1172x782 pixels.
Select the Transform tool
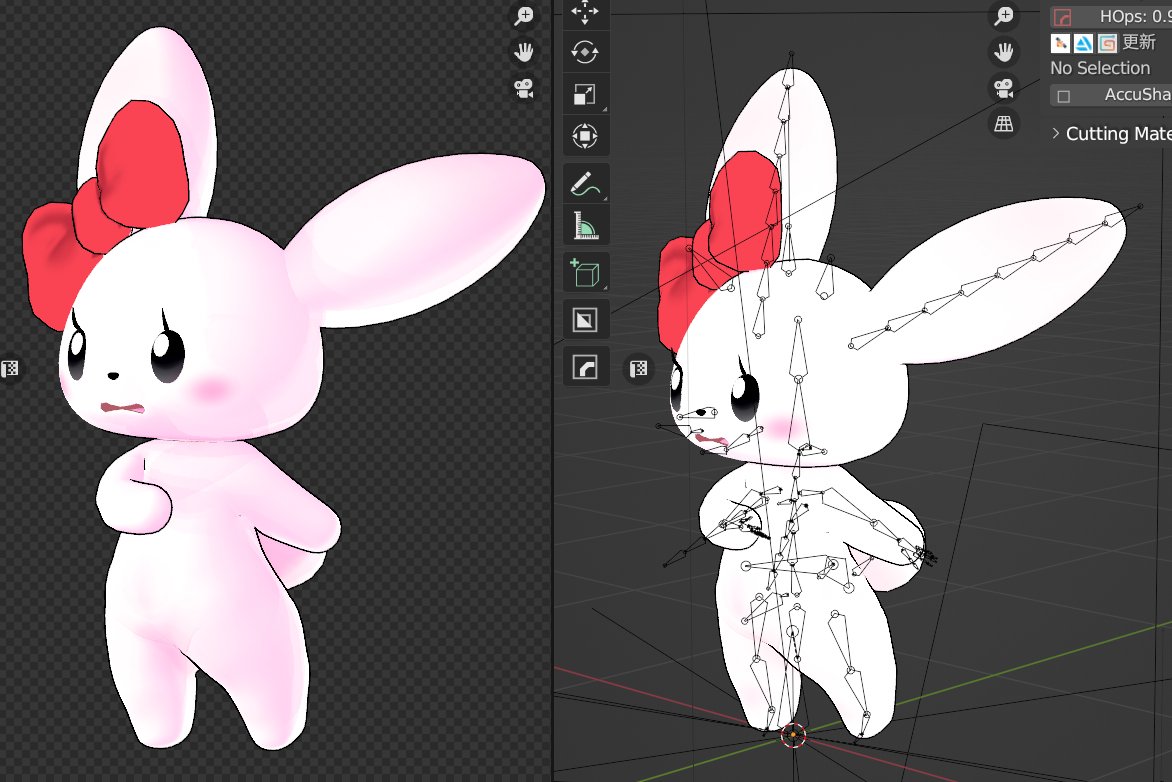point(585,136)
